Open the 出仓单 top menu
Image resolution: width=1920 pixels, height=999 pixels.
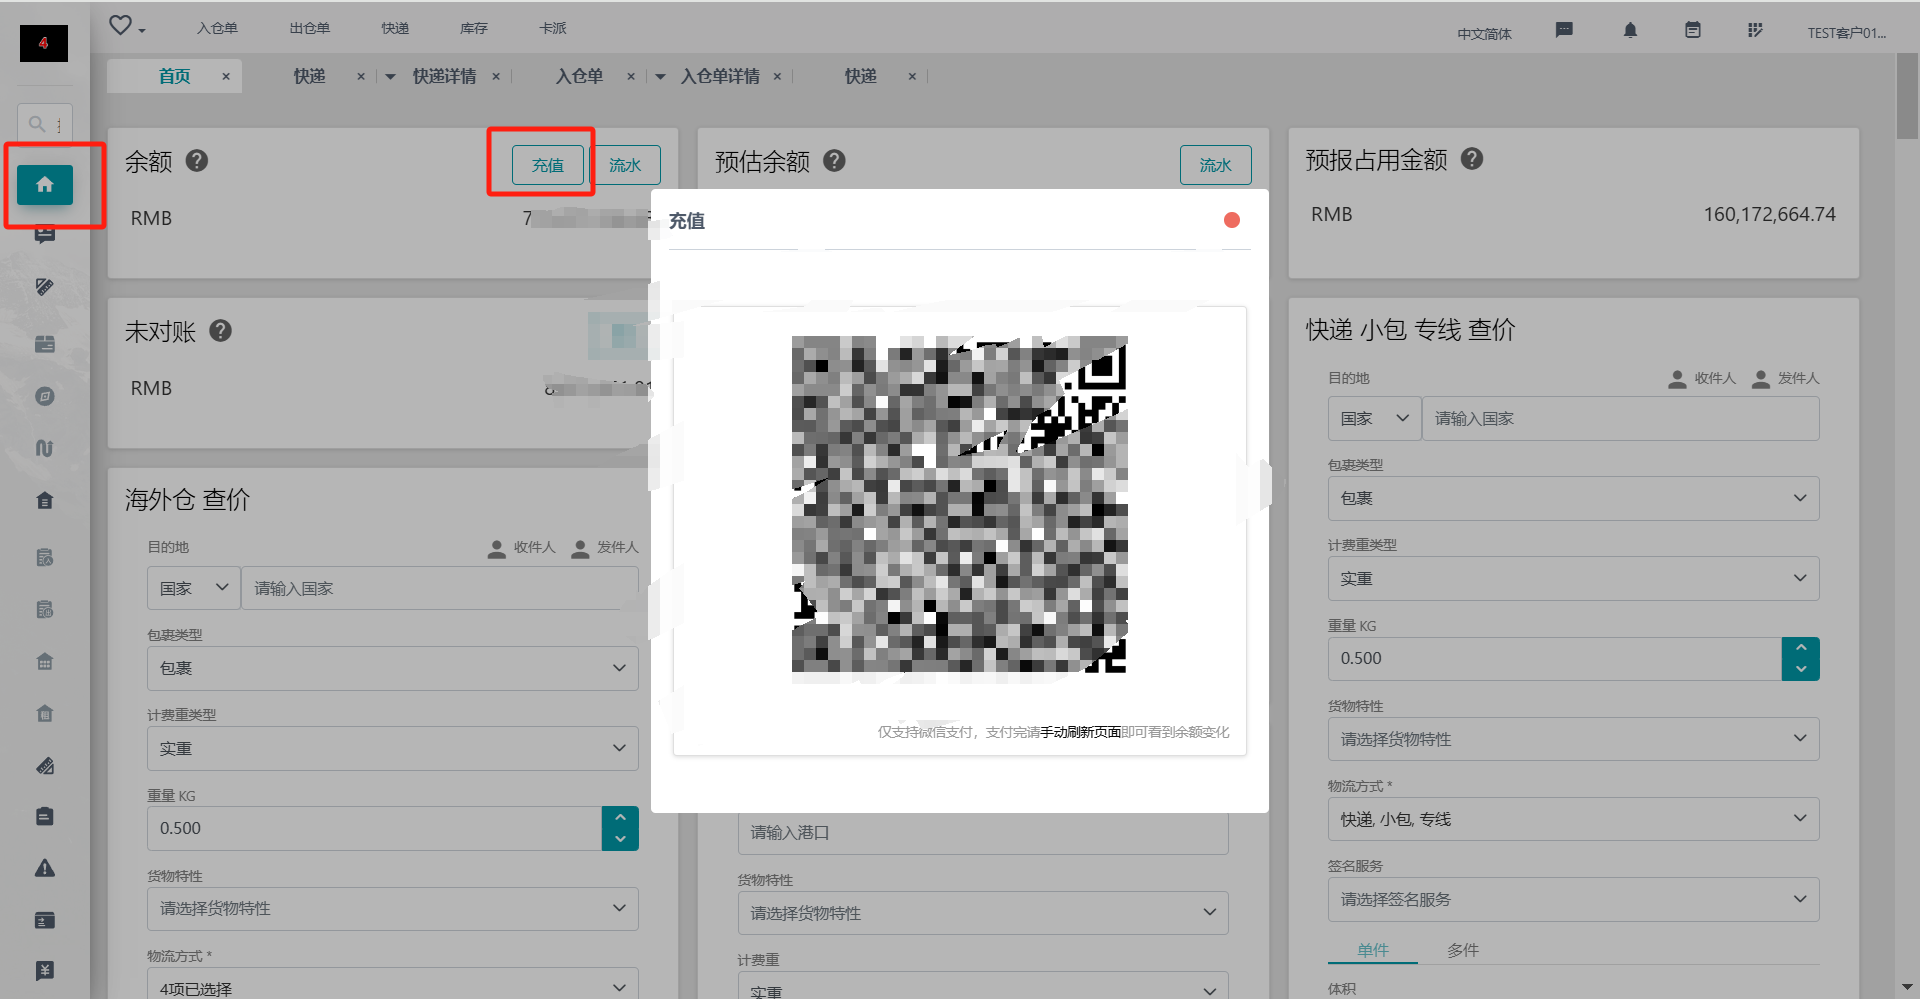[309, 28]
